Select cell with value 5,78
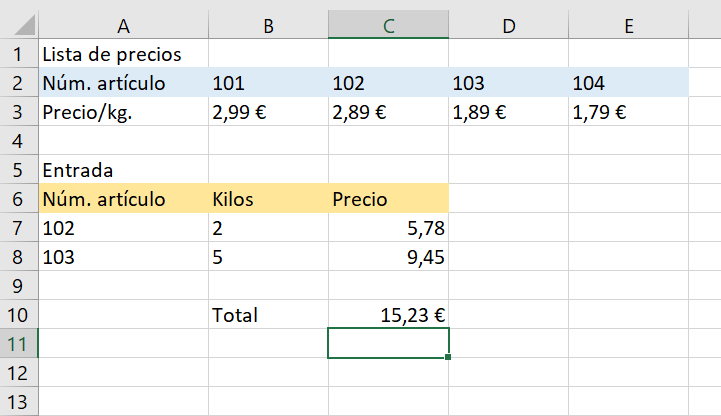 [x=389, y=228]
